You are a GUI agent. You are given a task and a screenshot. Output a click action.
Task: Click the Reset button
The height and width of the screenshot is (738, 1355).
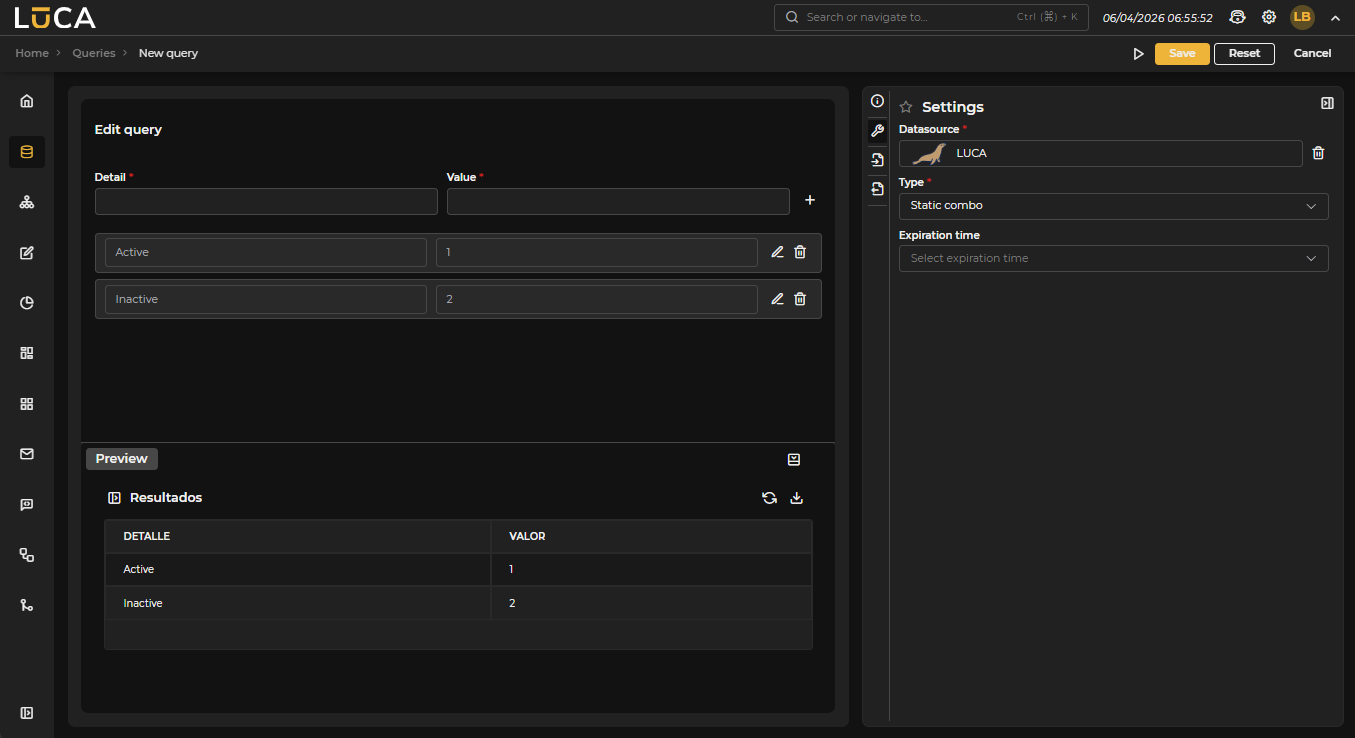[1244, 54]
